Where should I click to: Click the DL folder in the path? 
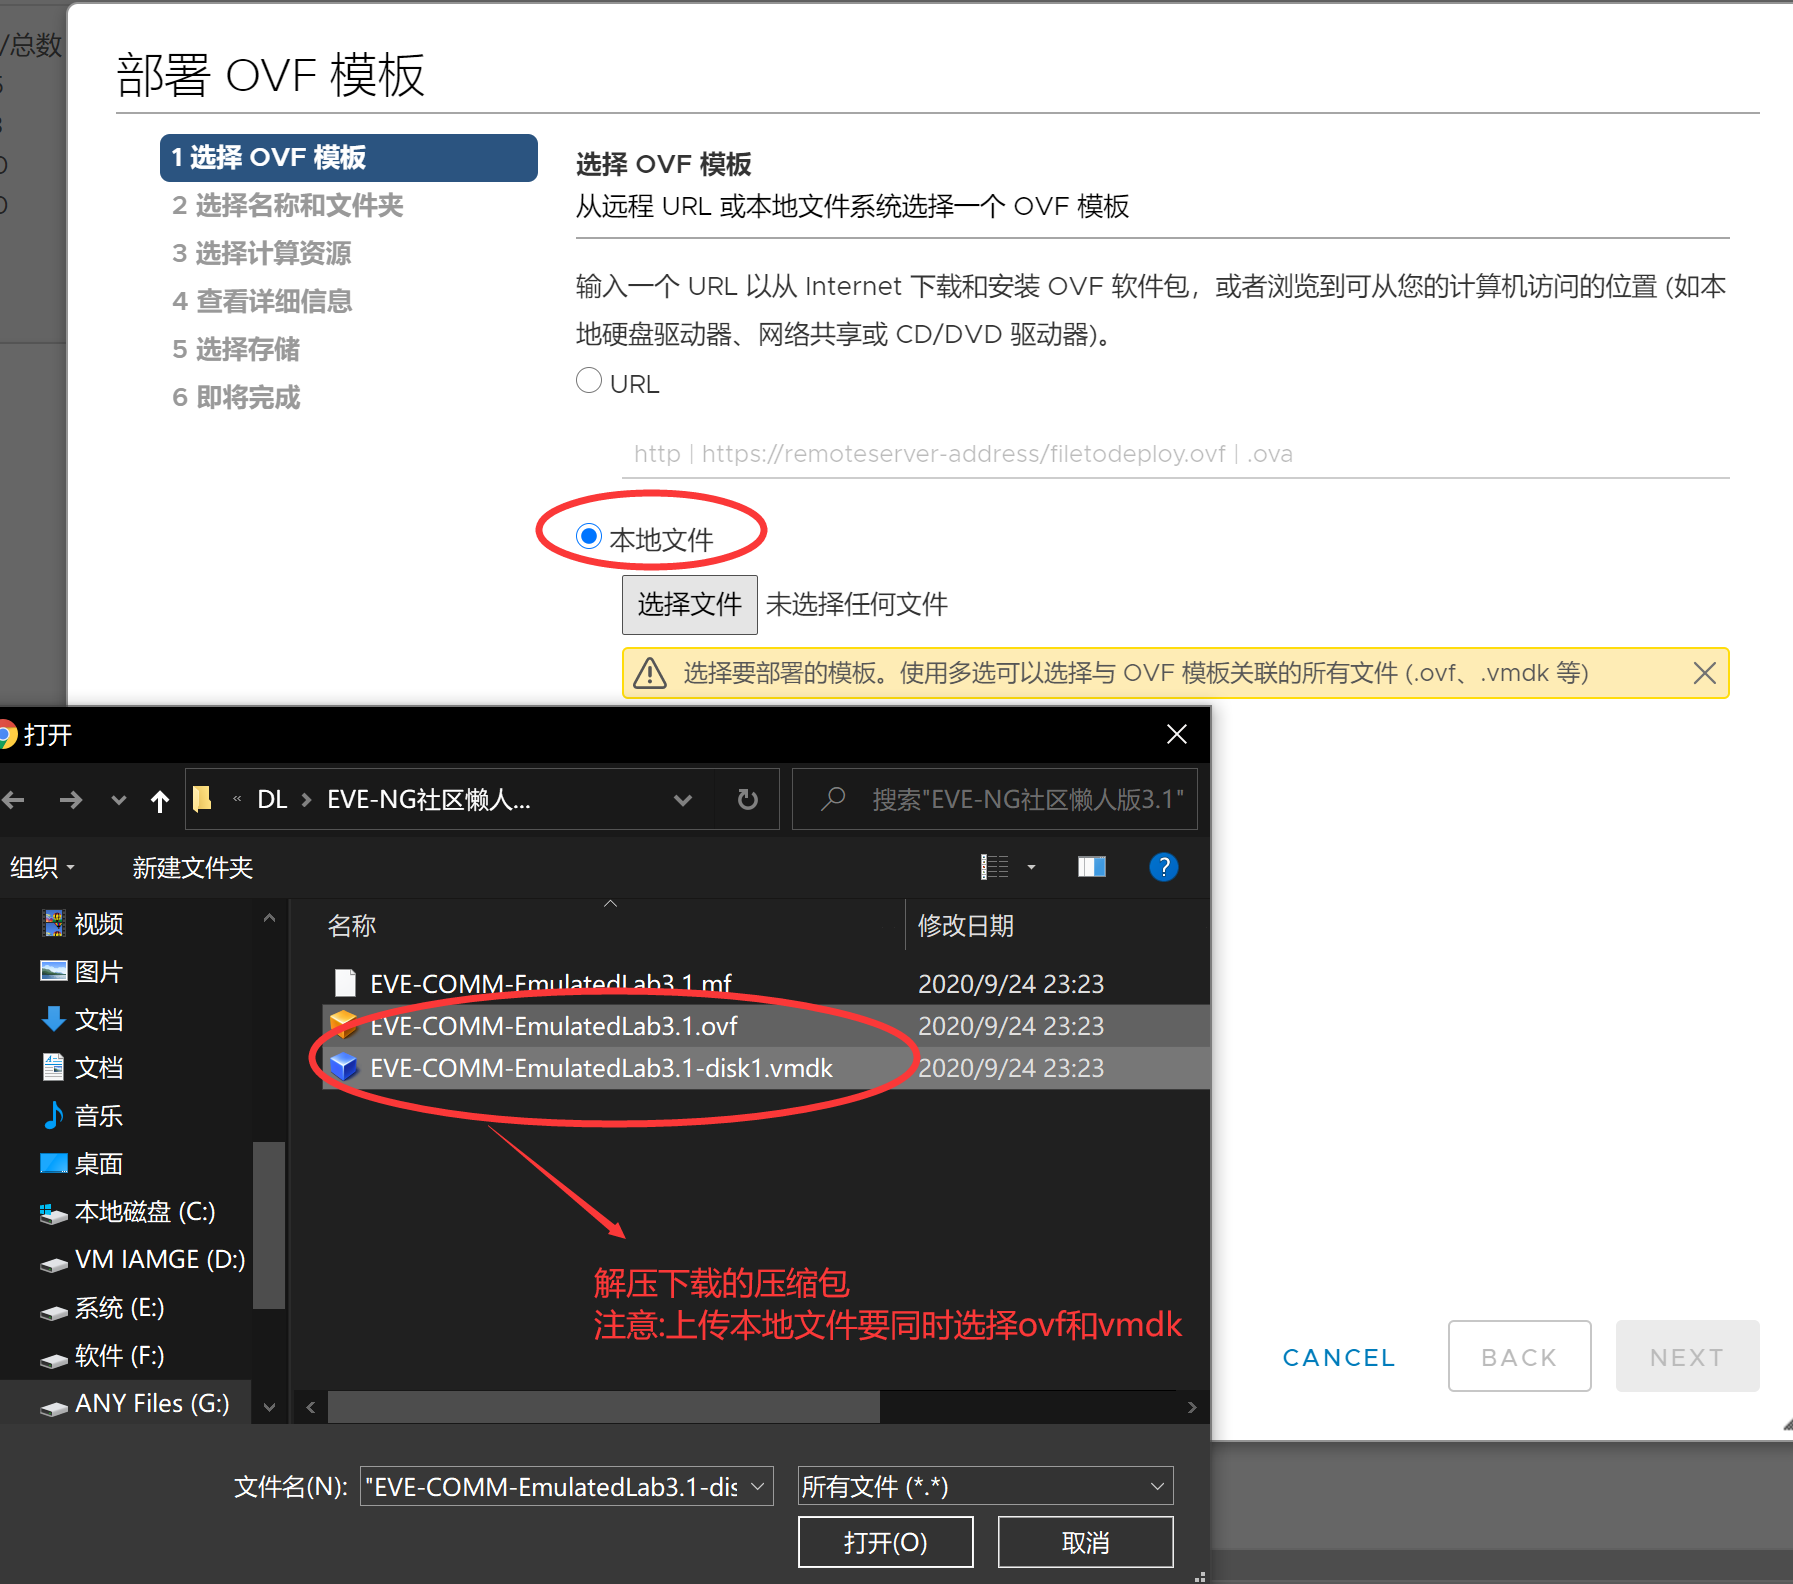pyautogui.click(x=272, y=799)
